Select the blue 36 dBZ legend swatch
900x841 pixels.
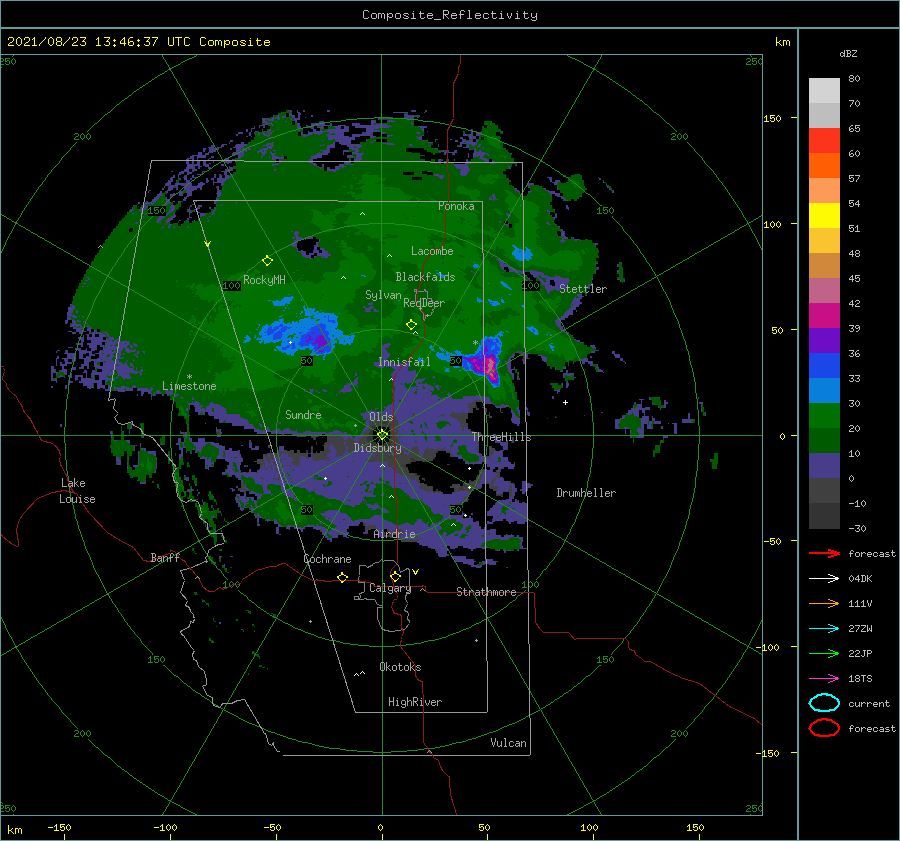coord(824,366)
